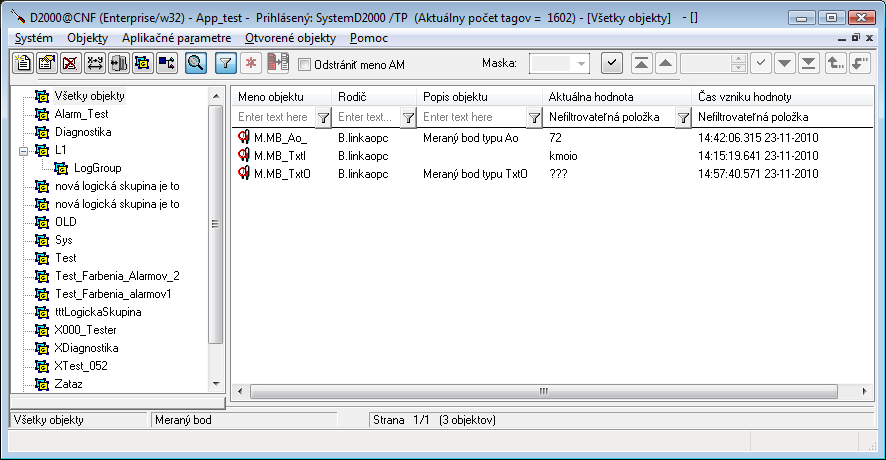Select XDiagnostika in the tree
Viewport: 886px width, 460px height.
87,348
